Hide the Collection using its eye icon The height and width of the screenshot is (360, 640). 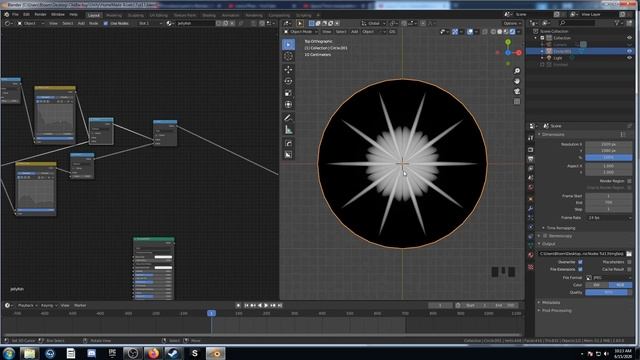point(629,38)
